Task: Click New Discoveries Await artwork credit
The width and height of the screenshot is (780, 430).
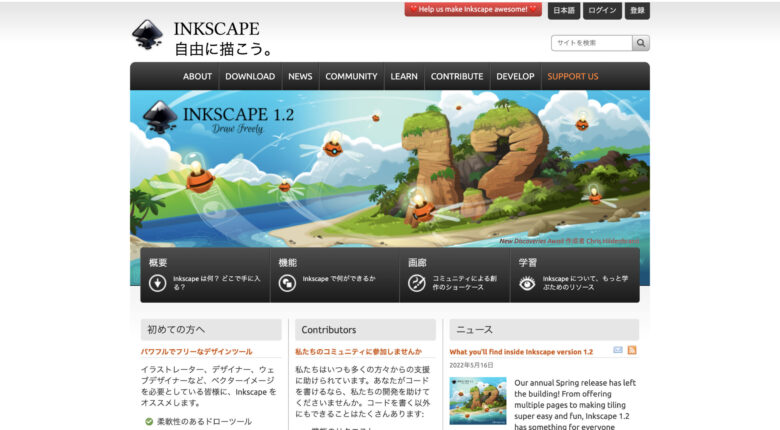Action: click(x=569, y=241)
